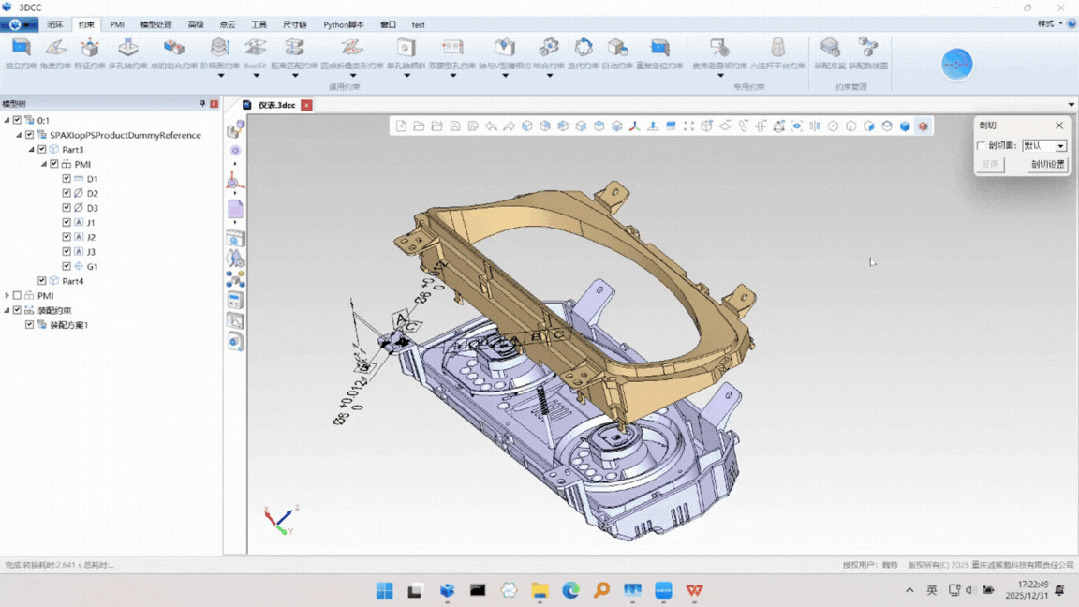Viewport: 1079px width, 607px height.
Task: Toggle the SPAXIopPSProduct:DummyReference checkbox
Action: coord(30,135)
